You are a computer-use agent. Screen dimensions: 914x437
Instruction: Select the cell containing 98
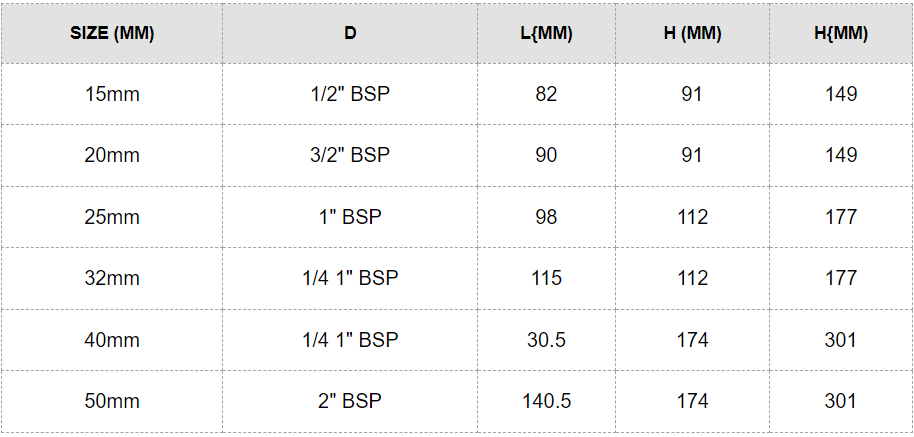[x=546, y=217]
